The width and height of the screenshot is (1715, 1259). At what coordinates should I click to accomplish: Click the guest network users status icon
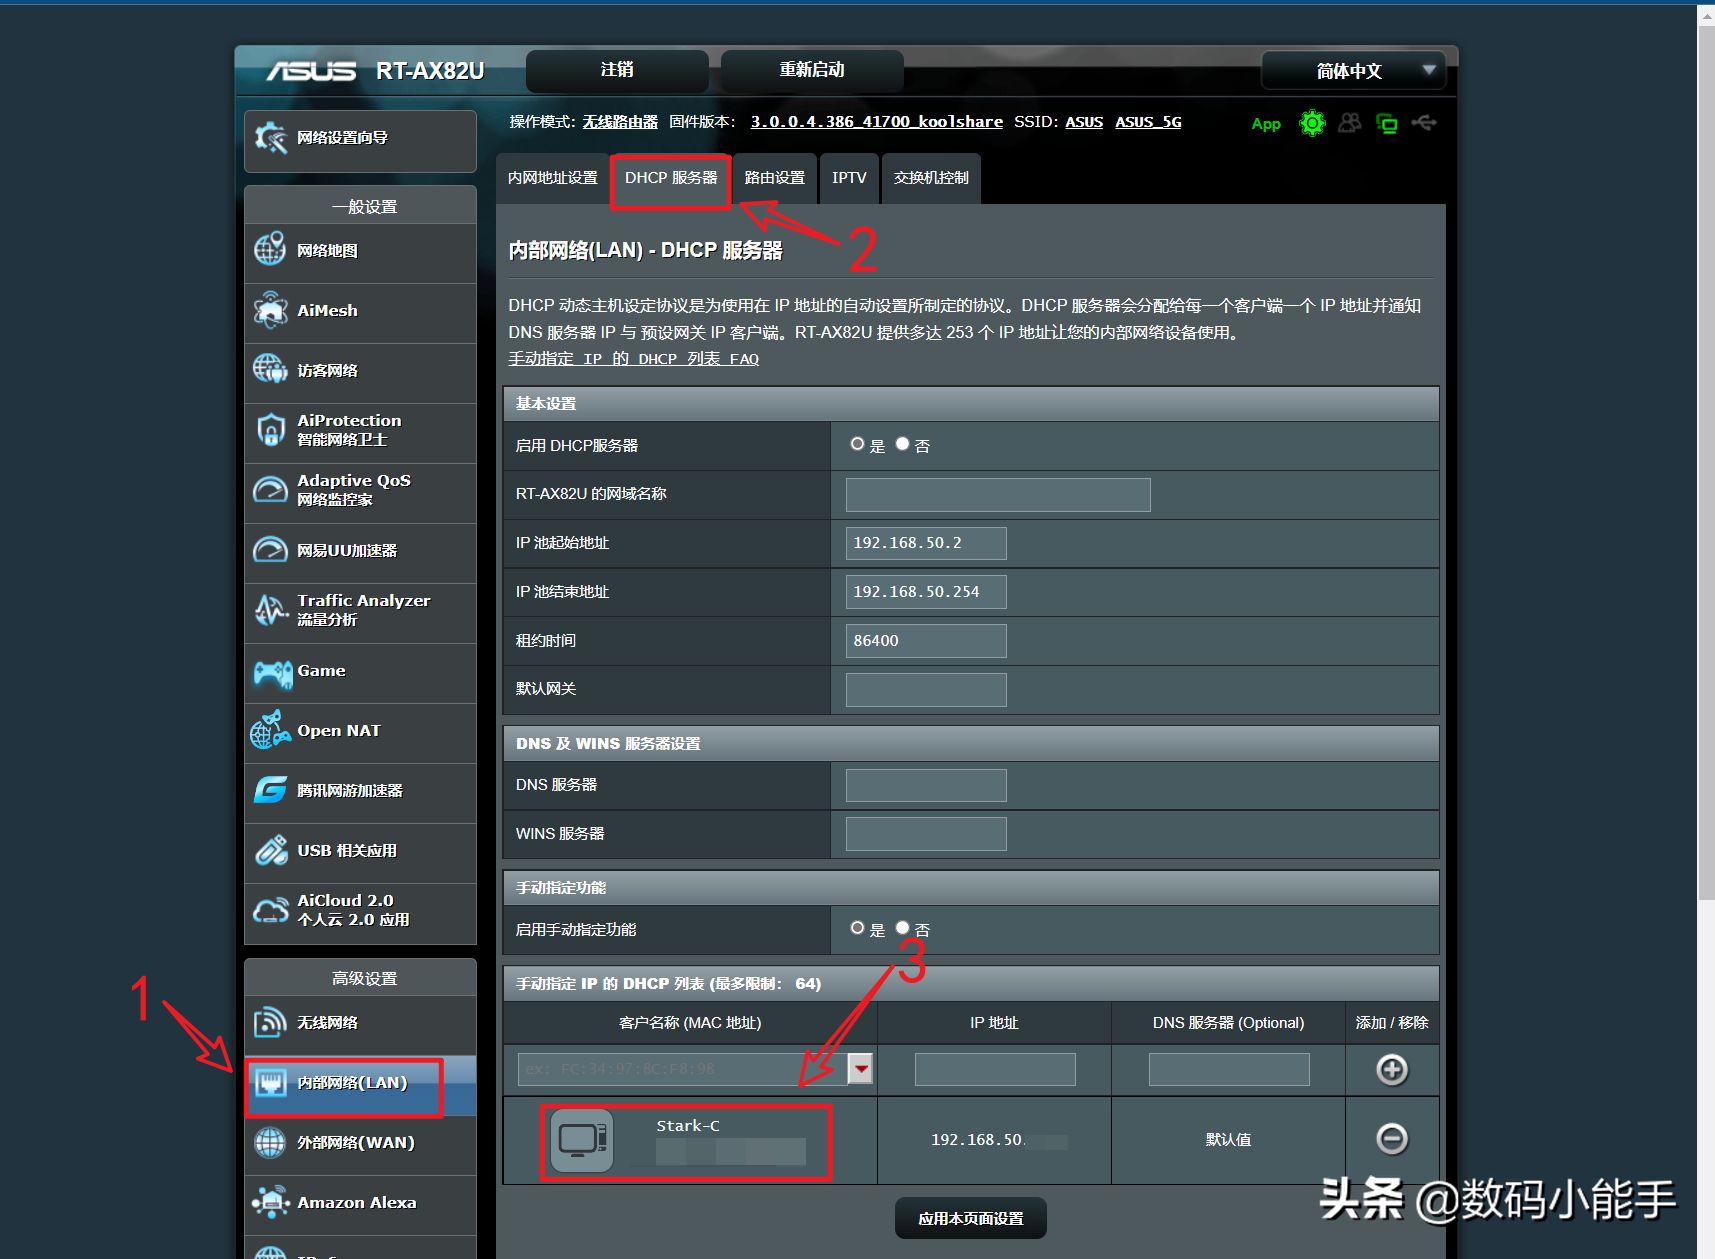click(1349, 123)
